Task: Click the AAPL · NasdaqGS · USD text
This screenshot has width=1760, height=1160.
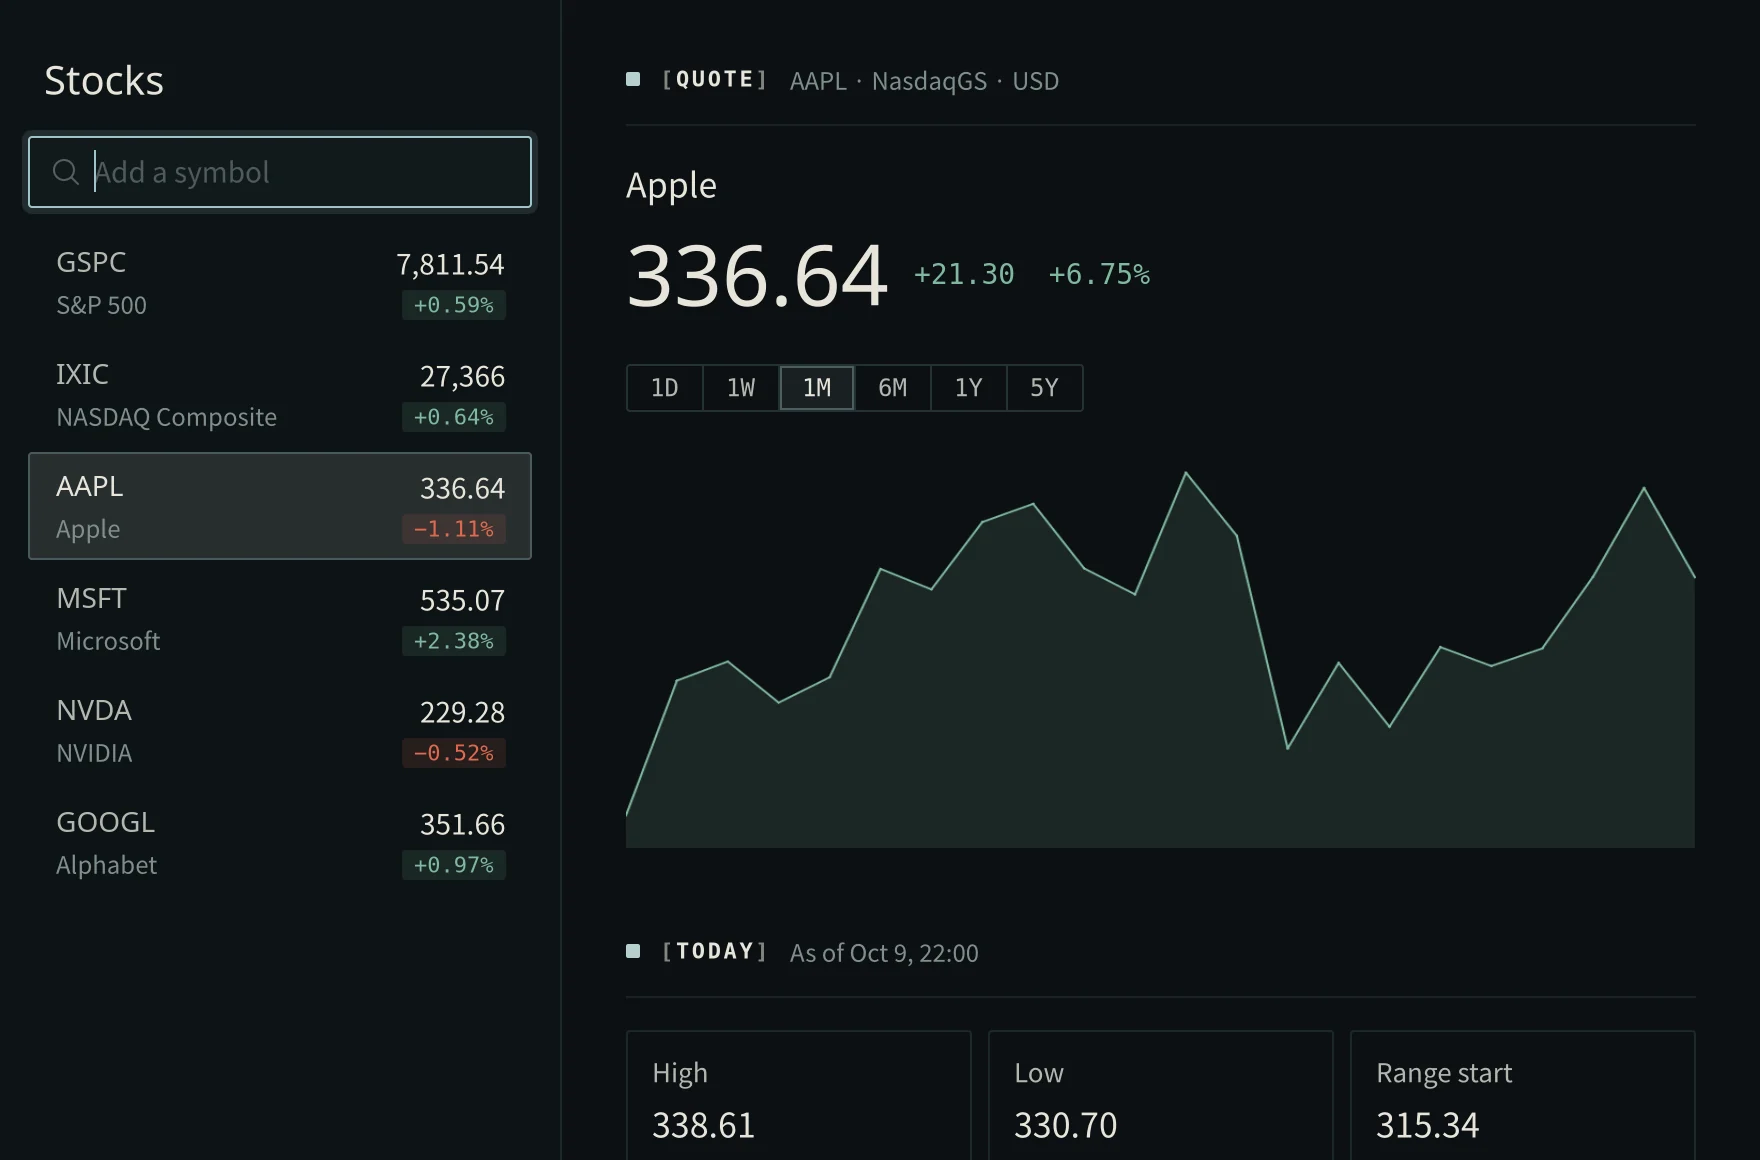Action: pos(924,81)
